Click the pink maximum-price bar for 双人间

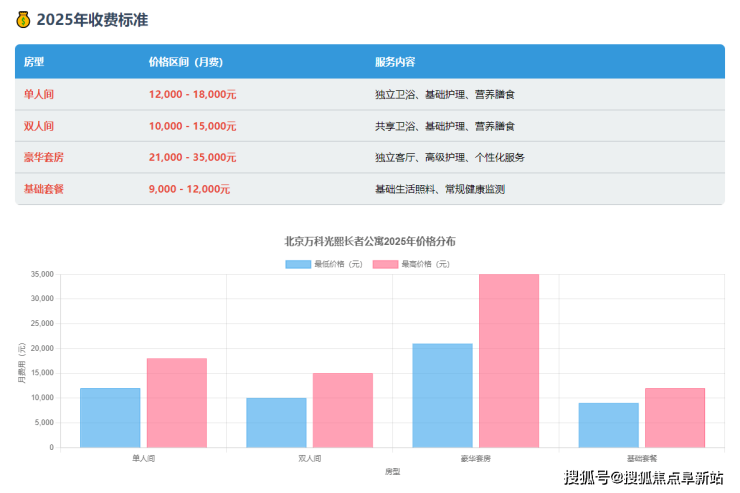click(x=343, y=410)
